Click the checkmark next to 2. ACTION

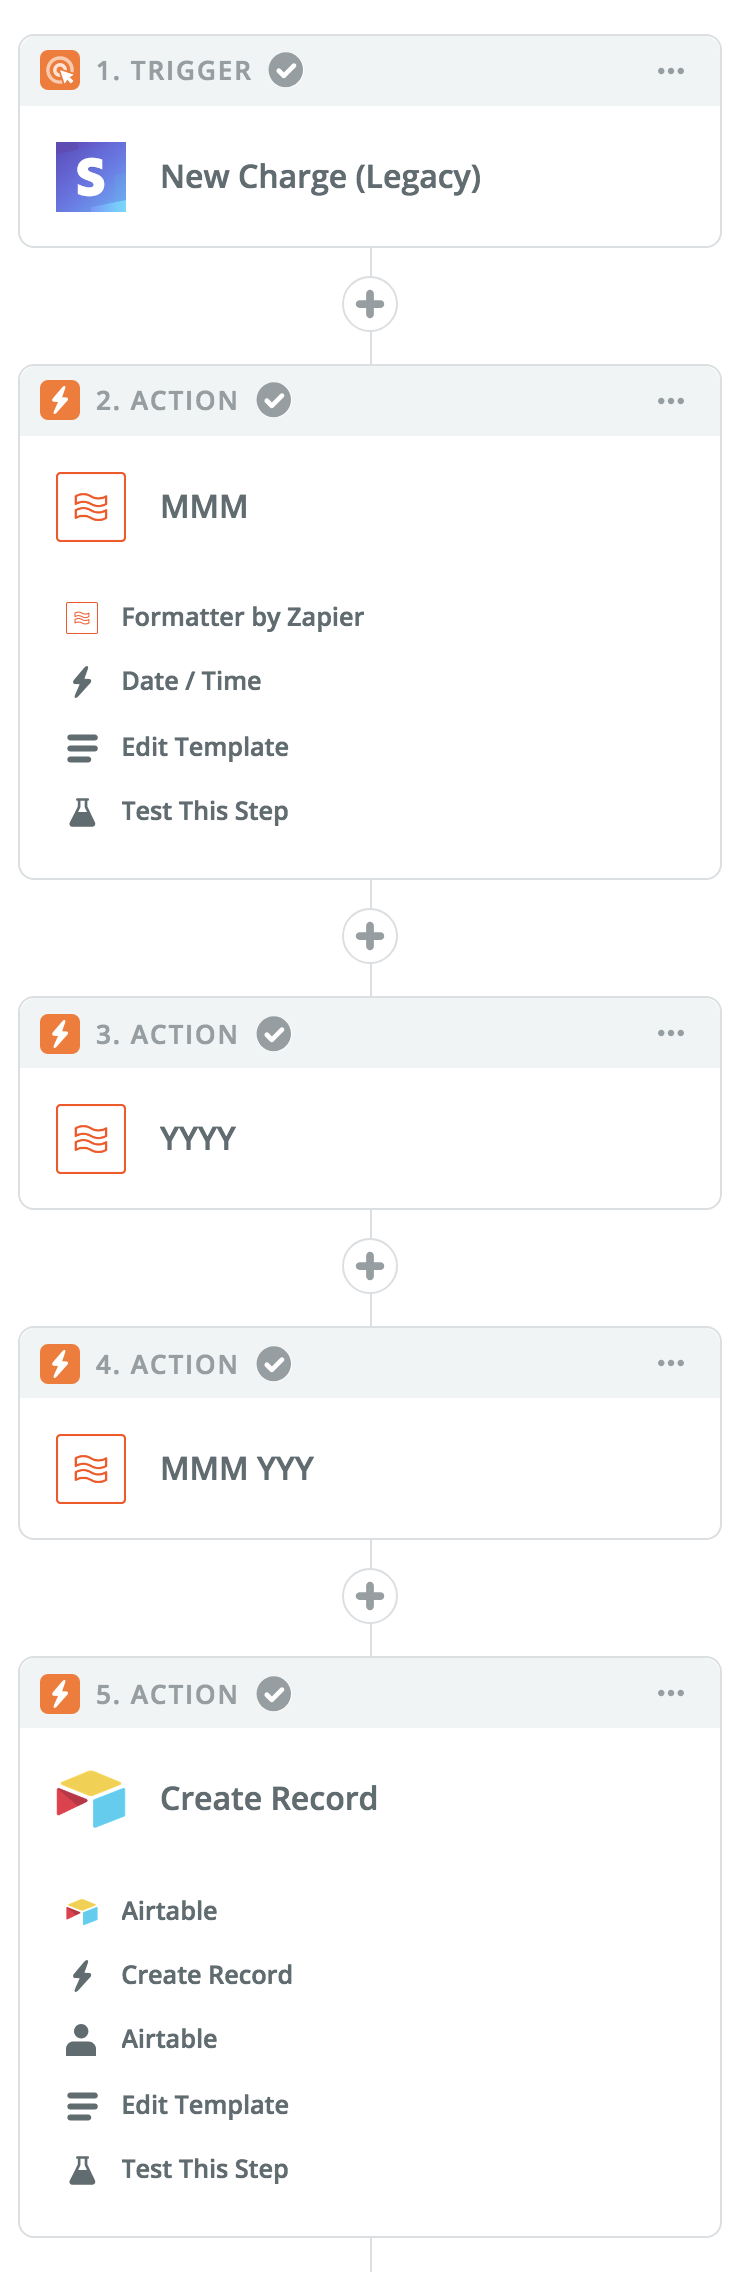coord(274,401)
